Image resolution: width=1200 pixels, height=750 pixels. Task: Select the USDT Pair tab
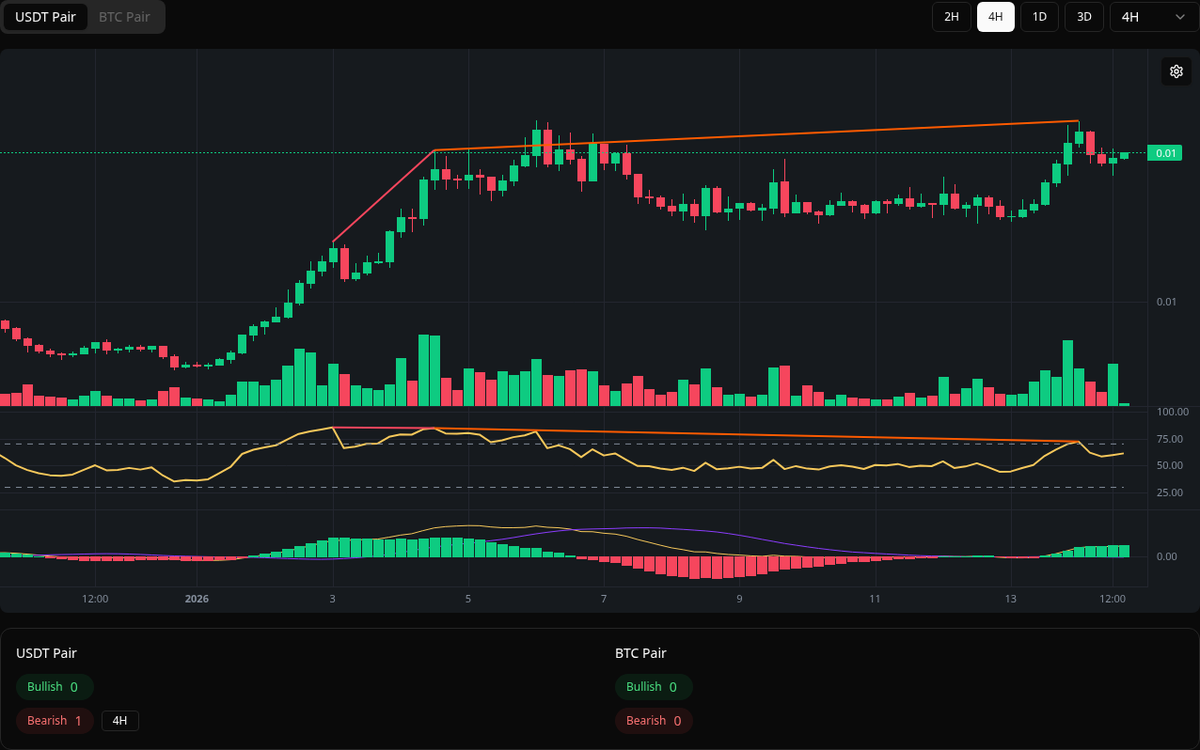tap(45, 17)
